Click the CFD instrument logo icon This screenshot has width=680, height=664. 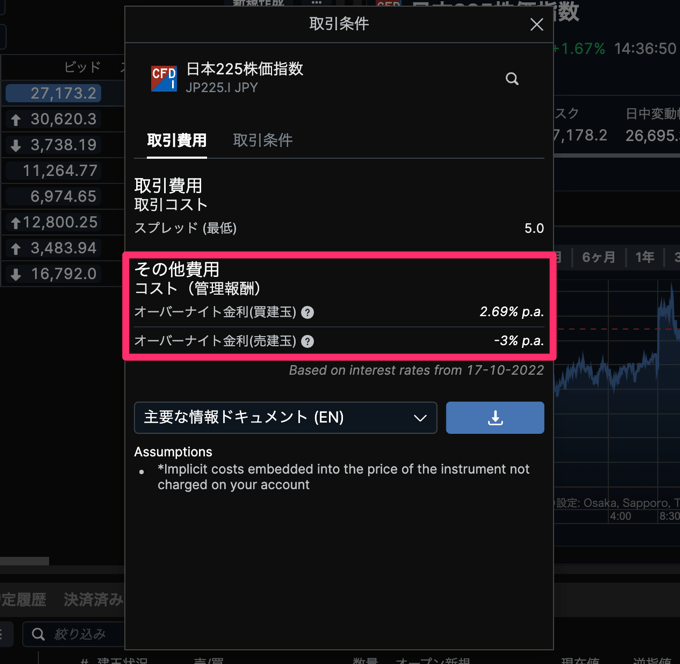point(163,79)
